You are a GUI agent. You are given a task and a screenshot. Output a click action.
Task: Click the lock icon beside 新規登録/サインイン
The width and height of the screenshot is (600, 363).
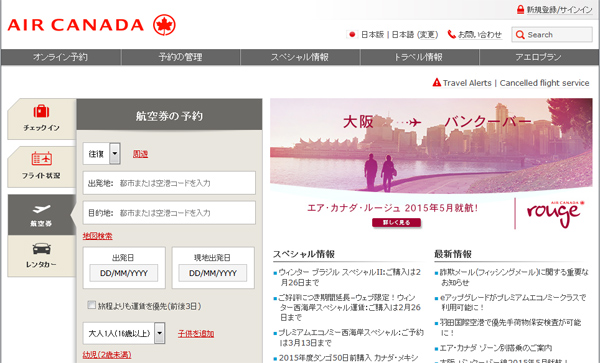[x=520, y=9]
